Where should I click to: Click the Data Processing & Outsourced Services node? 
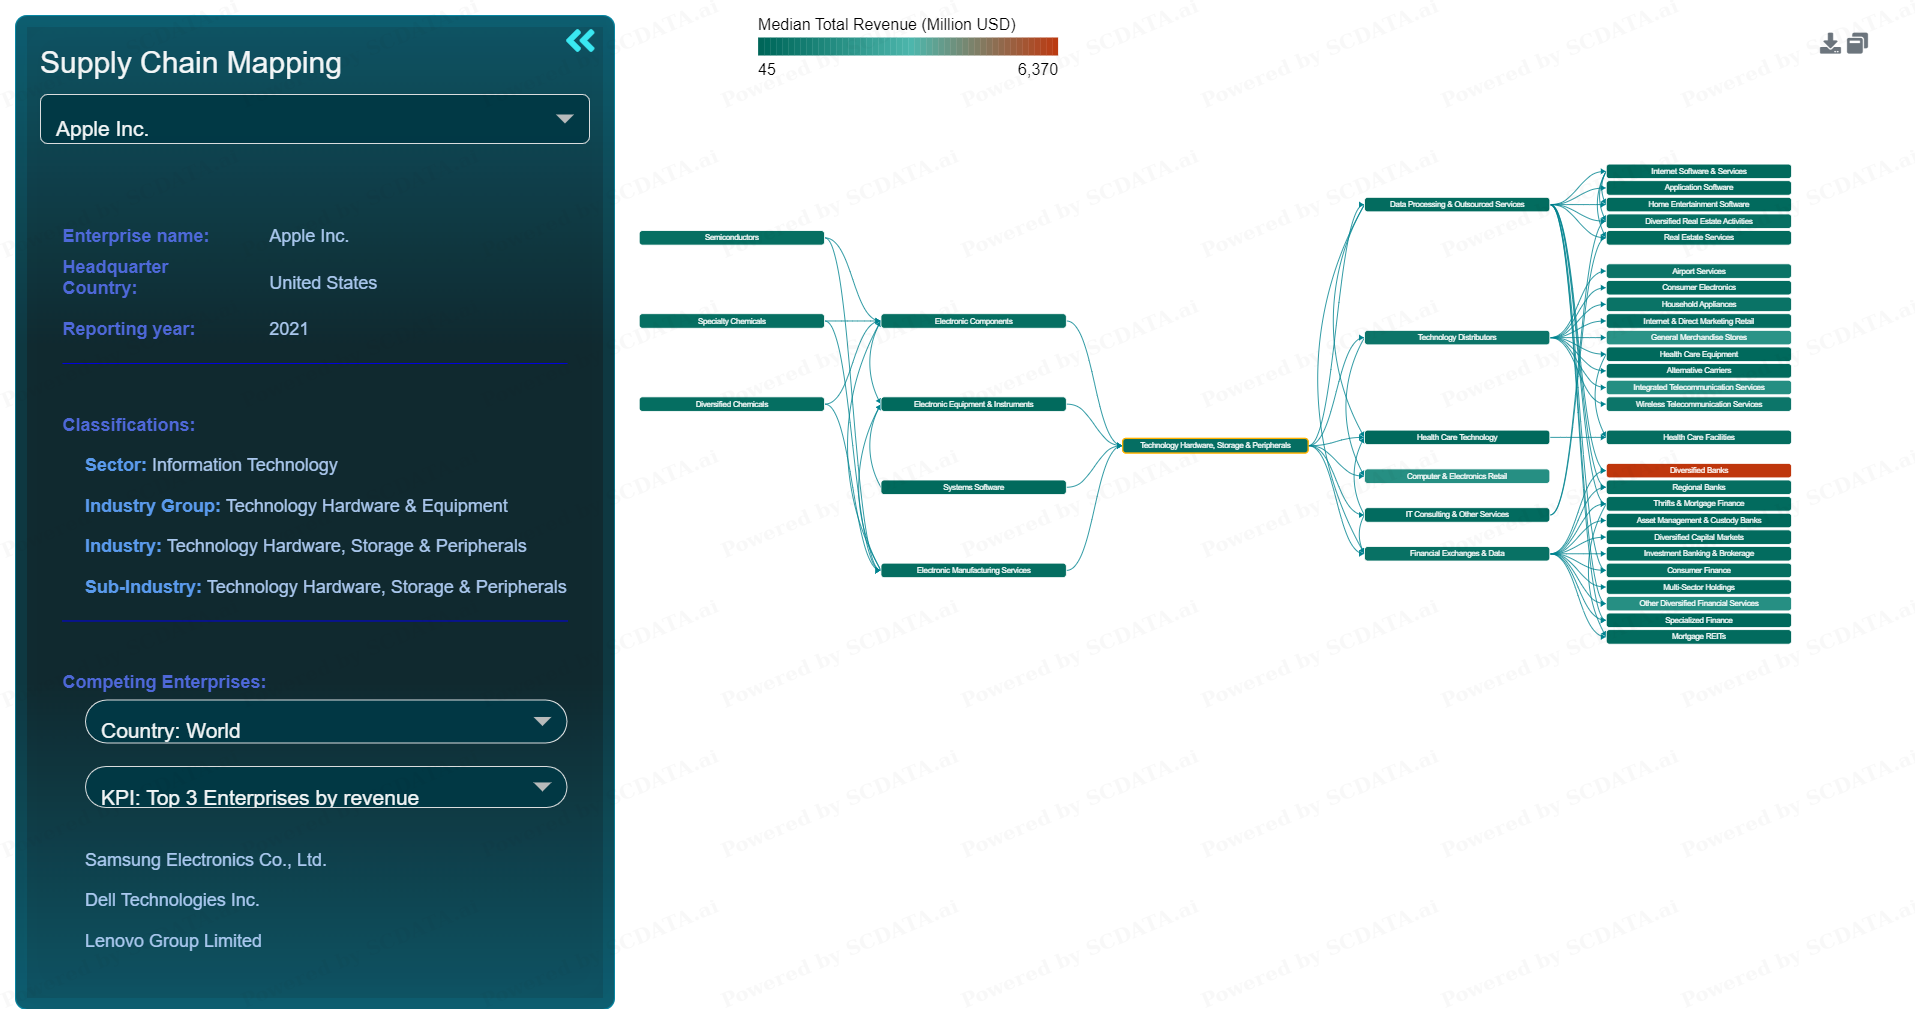[x=1456, y=203]
